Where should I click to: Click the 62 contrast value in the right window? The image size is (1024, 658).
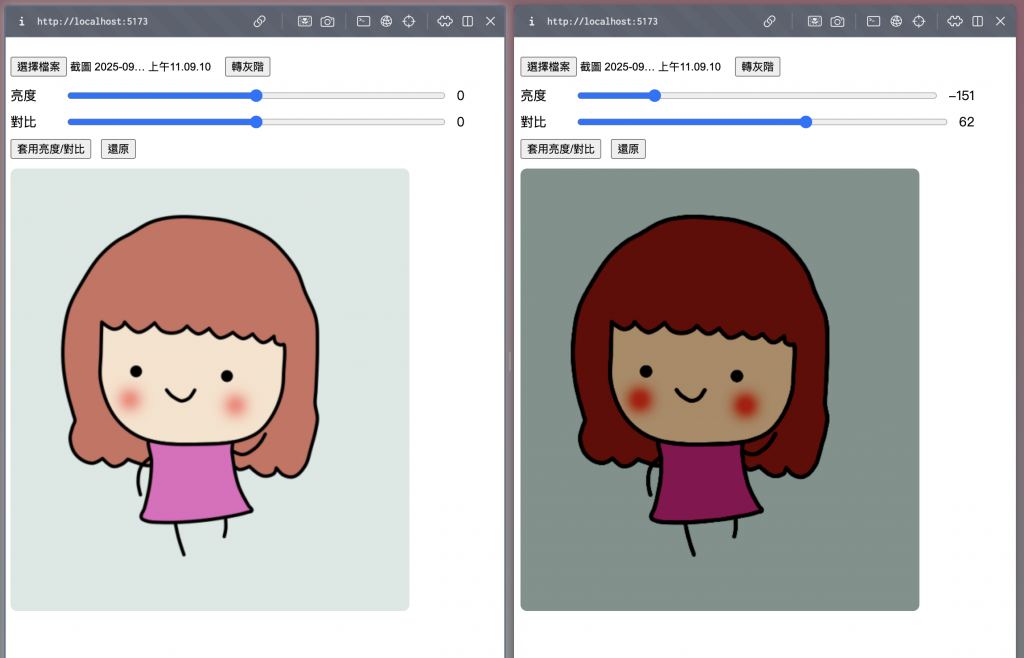click(967, 122)
